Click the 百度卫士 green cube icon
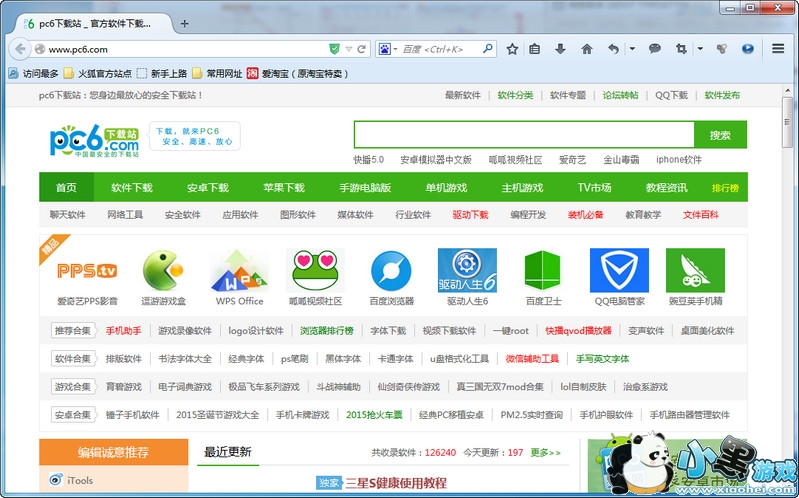The width and height of the screenshot is (799, 498). 543,270
